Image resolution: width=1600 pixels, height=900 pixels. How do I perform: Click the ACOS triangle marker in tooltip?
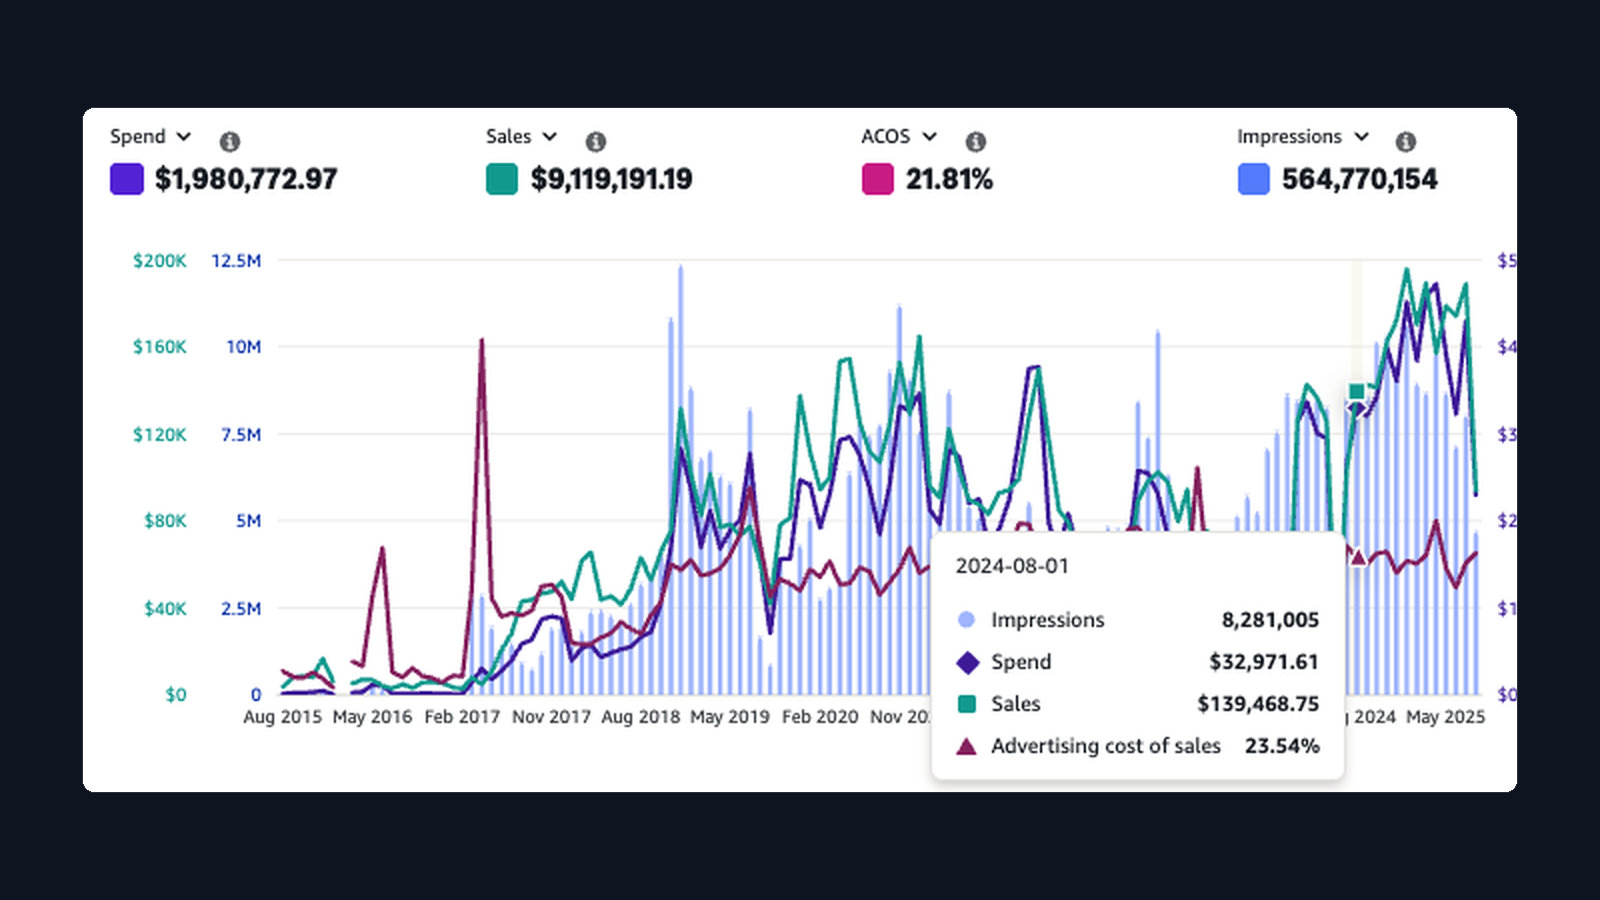(x=966, y=746)
